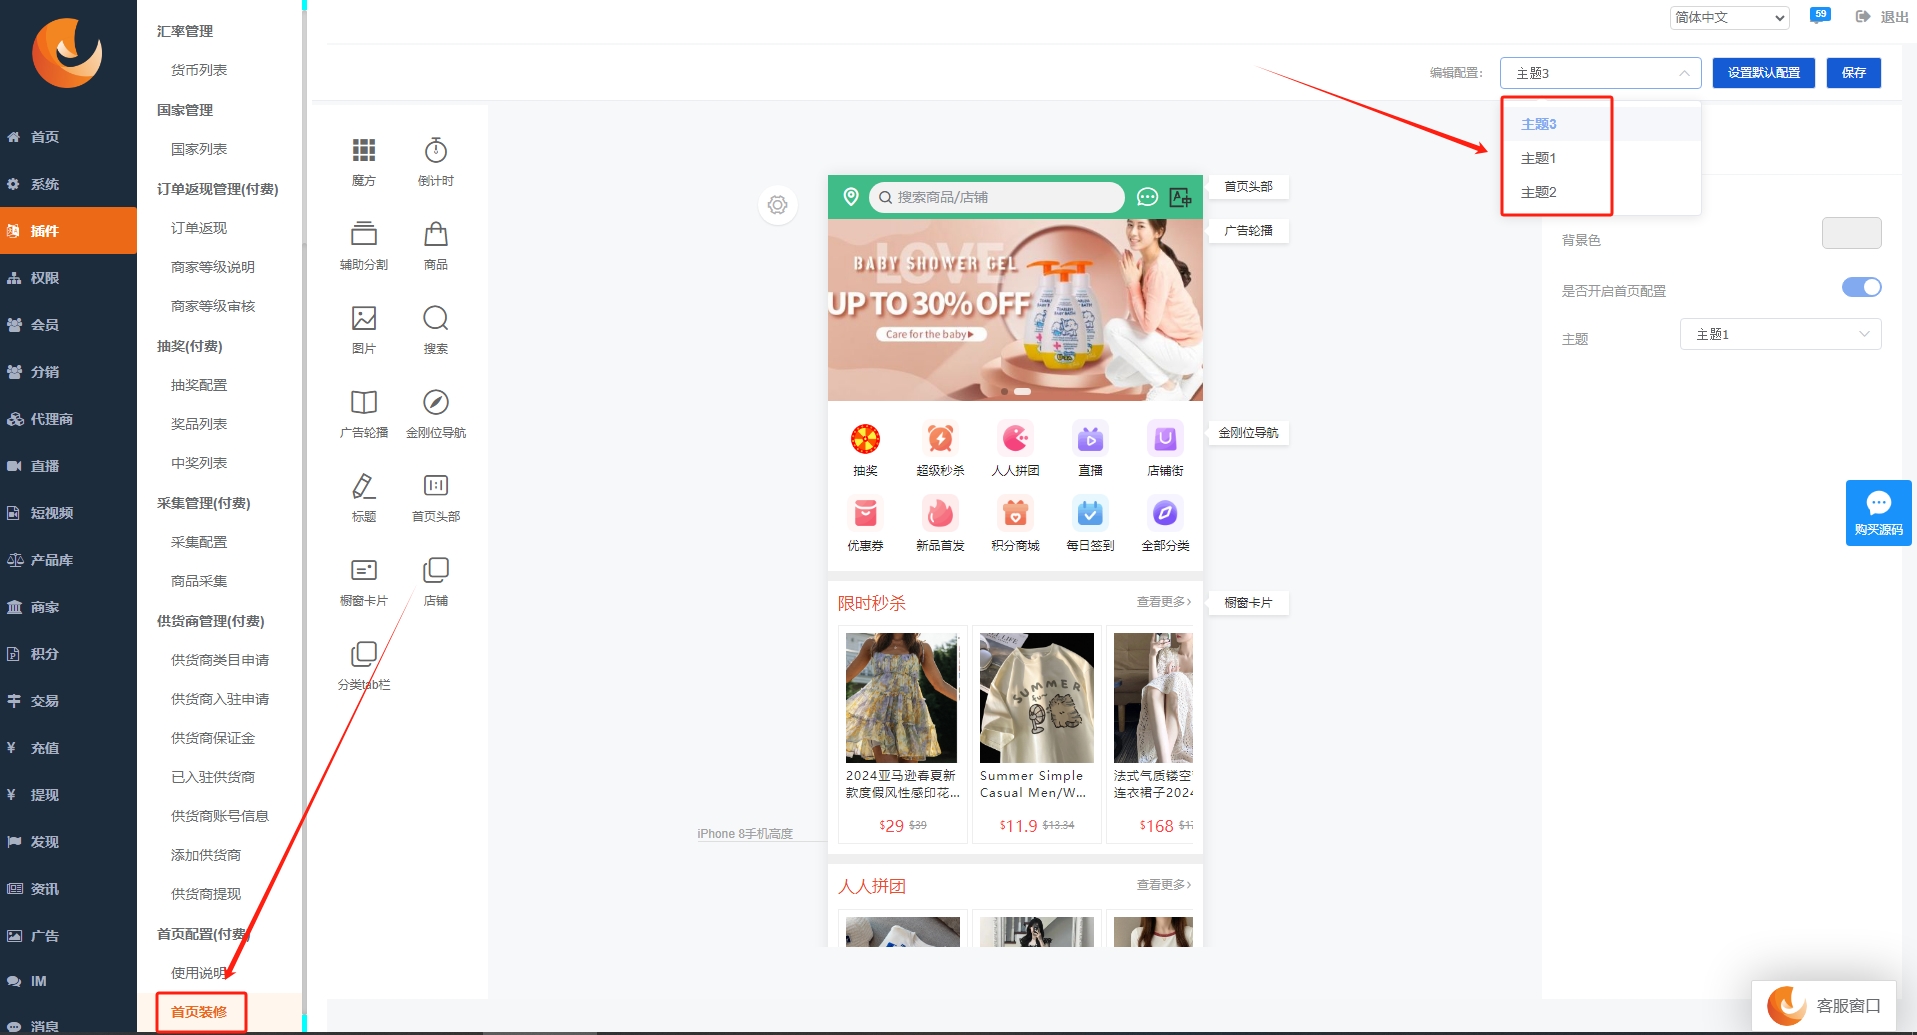Viewport: 1917px width, 1035px height.
Task: Open the 直播 sidebar menu
Action: click(x=68, y=466)
